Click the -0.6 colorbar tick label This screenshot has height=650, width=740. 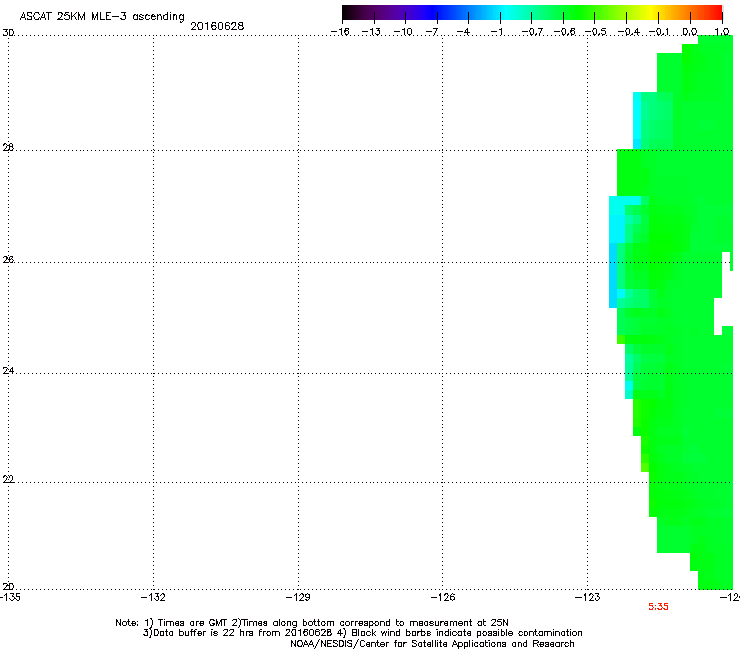pos(564,32)
